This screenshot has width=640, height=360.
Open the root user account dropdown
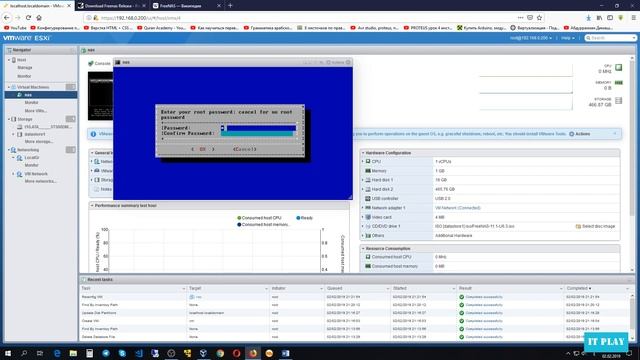click(x=531, y=38)
